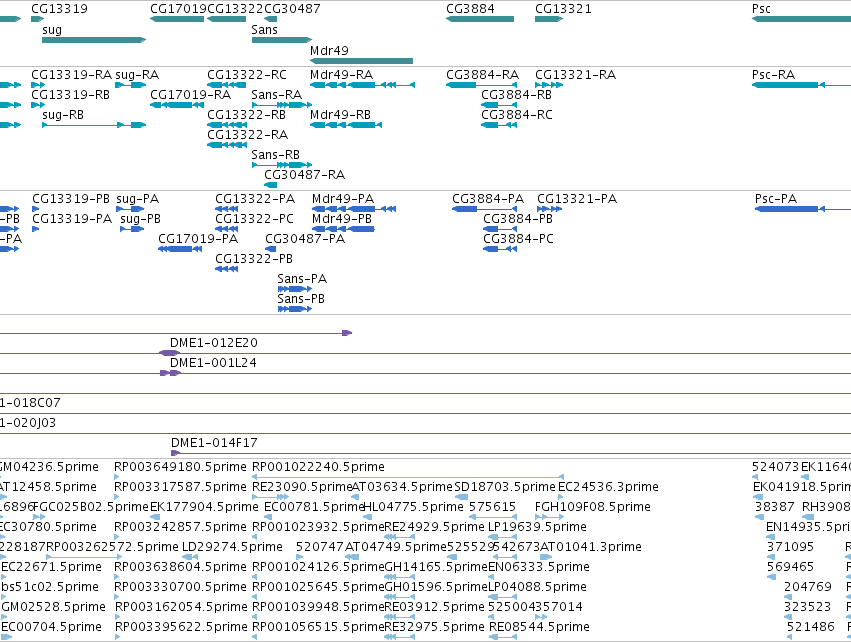The width and height of the screenshot is (851, 642).
Task: Select the sug-RA transcript label
Action: (x=137, y=74)
